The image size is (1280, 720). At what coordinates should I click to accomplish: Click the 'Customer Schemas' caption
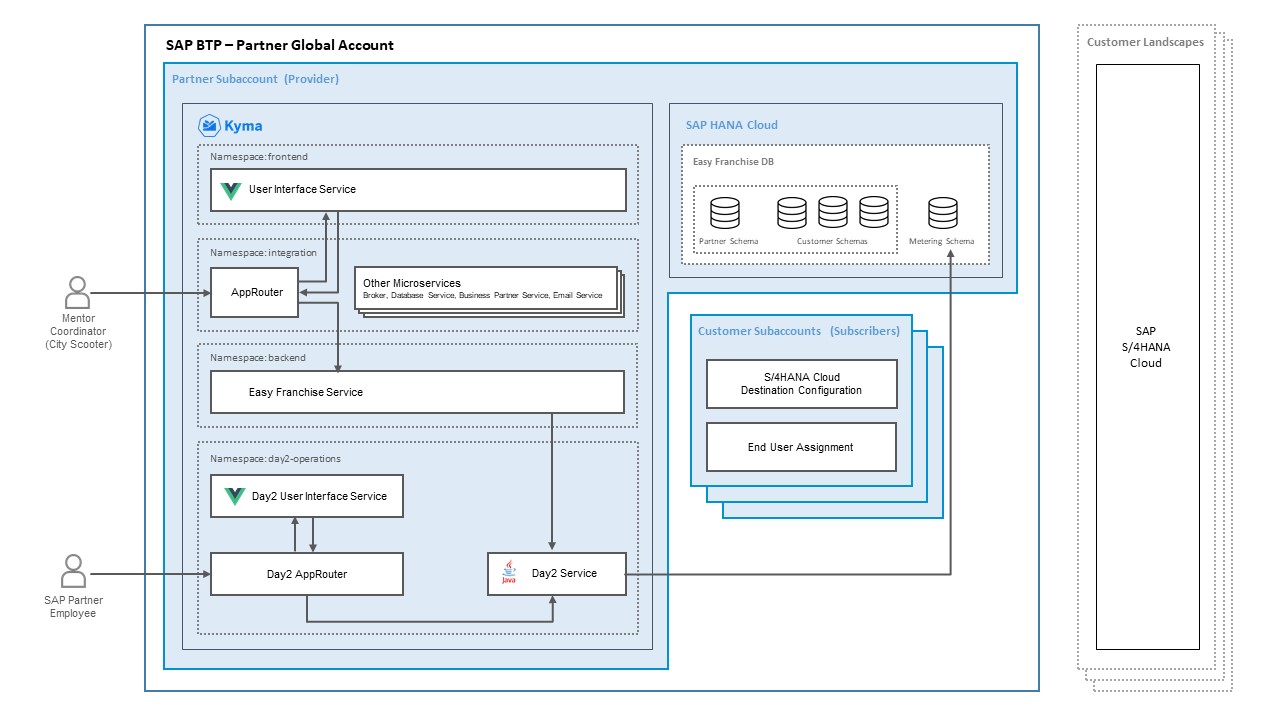(832, 242)
